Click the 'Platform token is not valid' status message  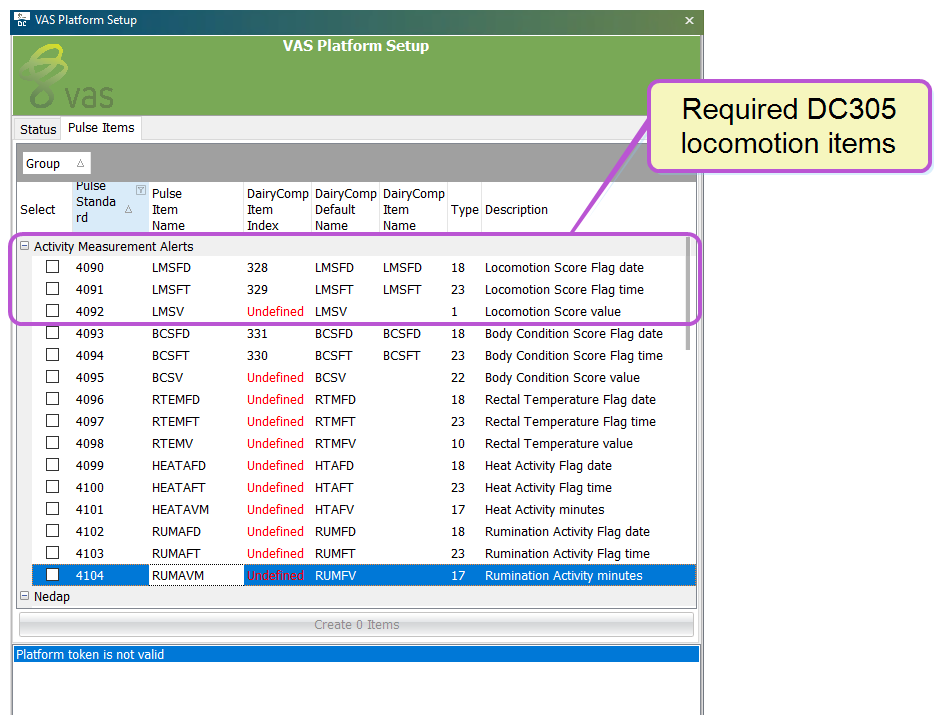click(90, 655)
